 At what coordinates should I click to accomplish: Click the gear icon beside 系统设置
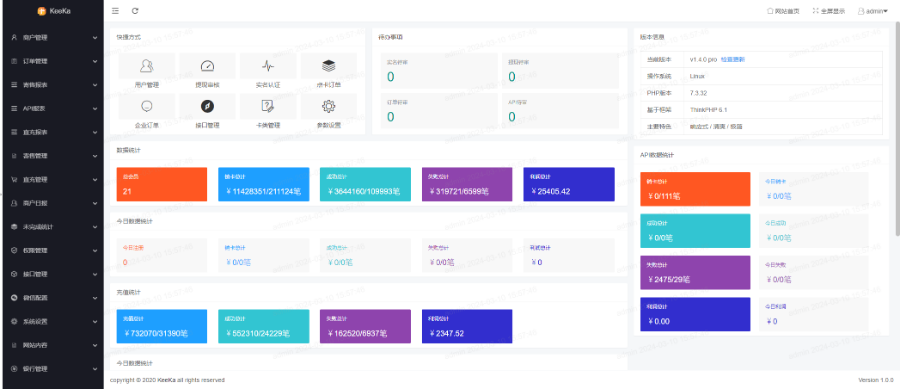coord(14,321)
